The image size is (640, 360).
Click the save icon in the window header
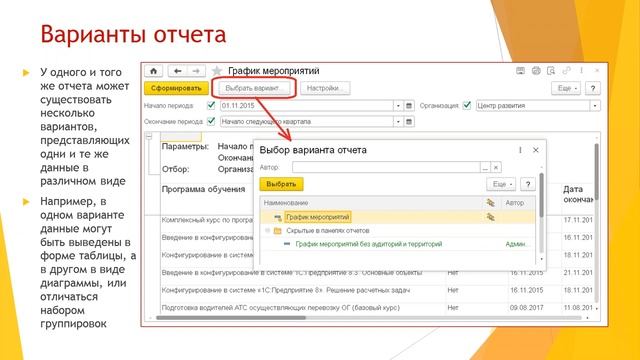pyautogui.click(x=520, y=71)
